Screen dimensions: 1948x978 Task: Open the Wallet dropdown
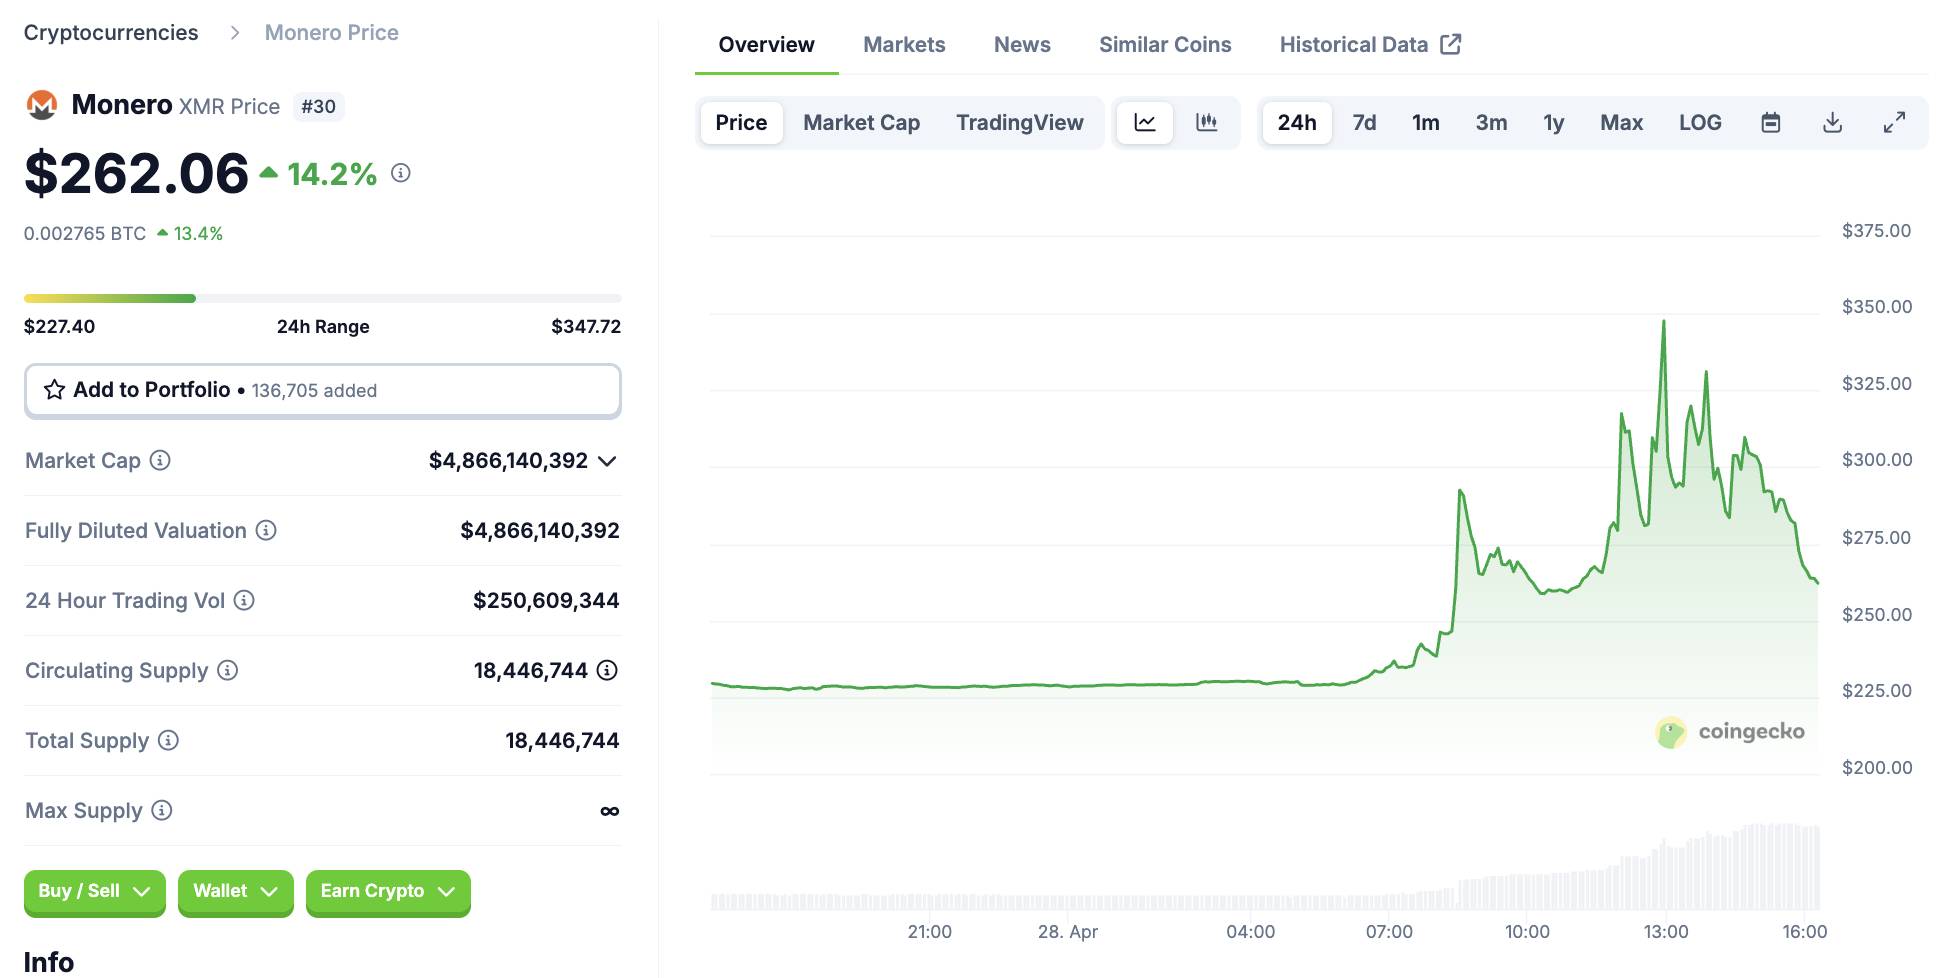[235, 891]
